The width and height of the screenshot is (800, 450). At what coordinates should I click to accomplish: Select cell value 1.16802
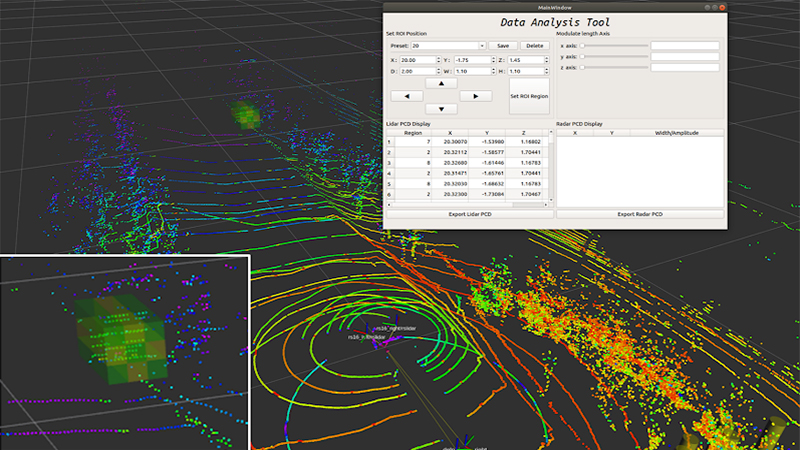click(523, 142)
